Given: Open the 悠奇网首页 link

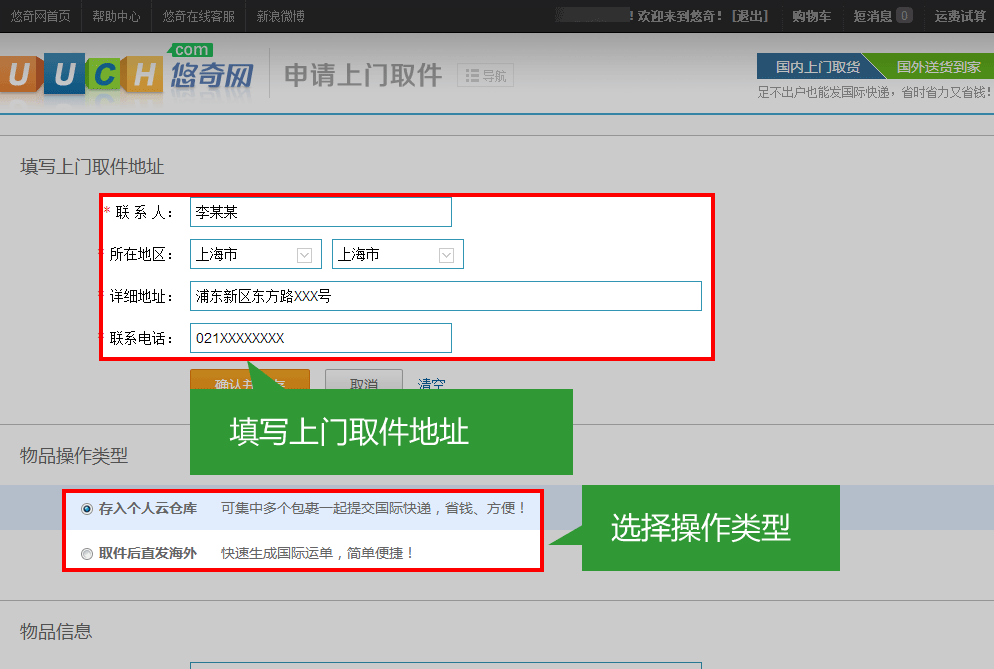Looking at the screenshot, I should pos(41,16).
